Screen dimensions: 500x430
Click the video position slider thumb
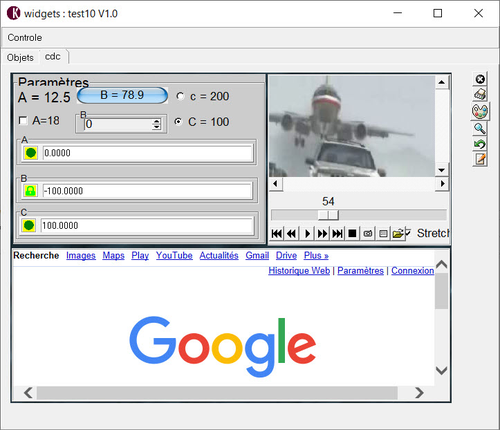[328, 215]
